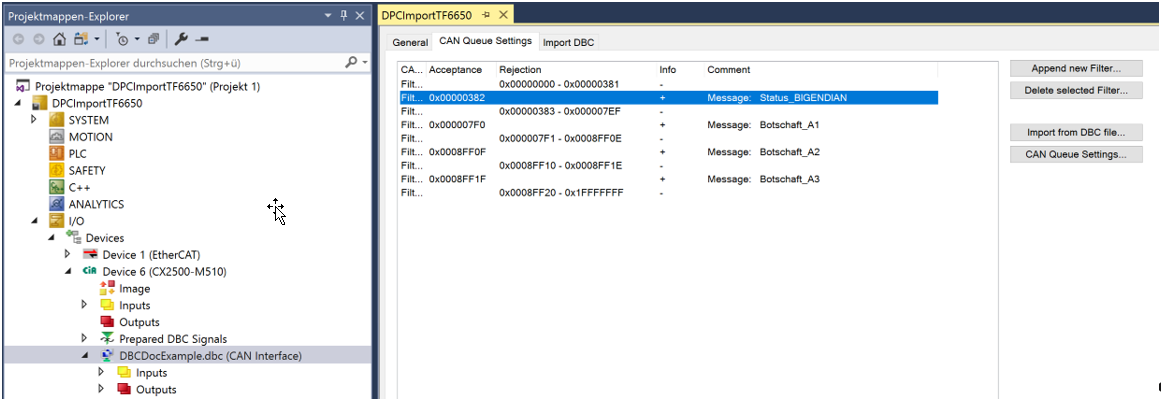This screenshot has width=1161, height=411.
Task: Click the collapse all icon
Action: click(153, 39)
